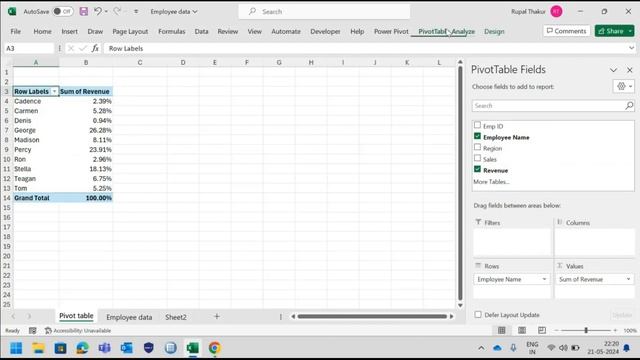This screenshot has height=360, width=640.
Task: Click the Insert Function fx icon
Action: click(95, 48)
